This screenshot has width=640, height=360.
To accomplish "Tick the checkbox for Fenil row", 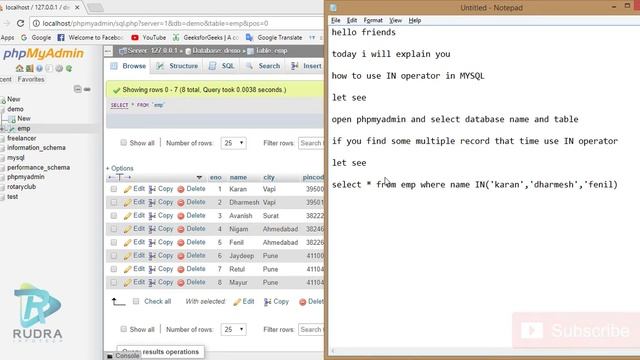I will (x=113, y=242).
